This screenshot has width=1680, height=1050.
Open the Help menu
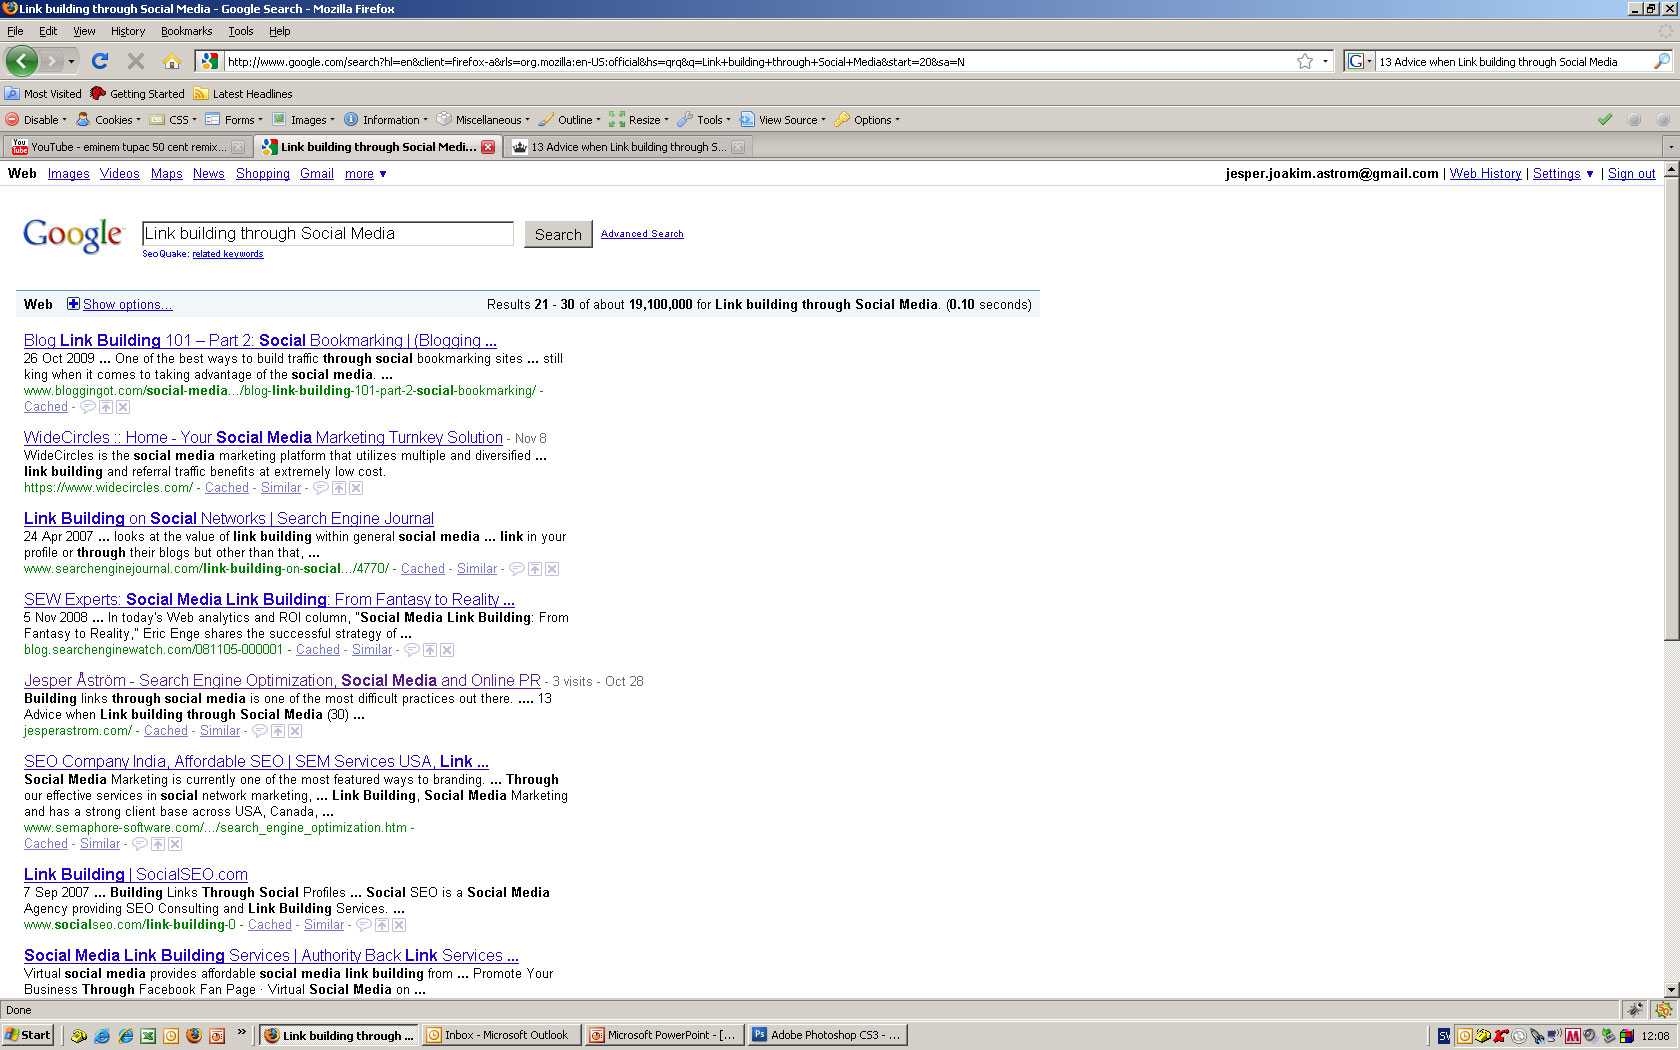click(280, 31)
